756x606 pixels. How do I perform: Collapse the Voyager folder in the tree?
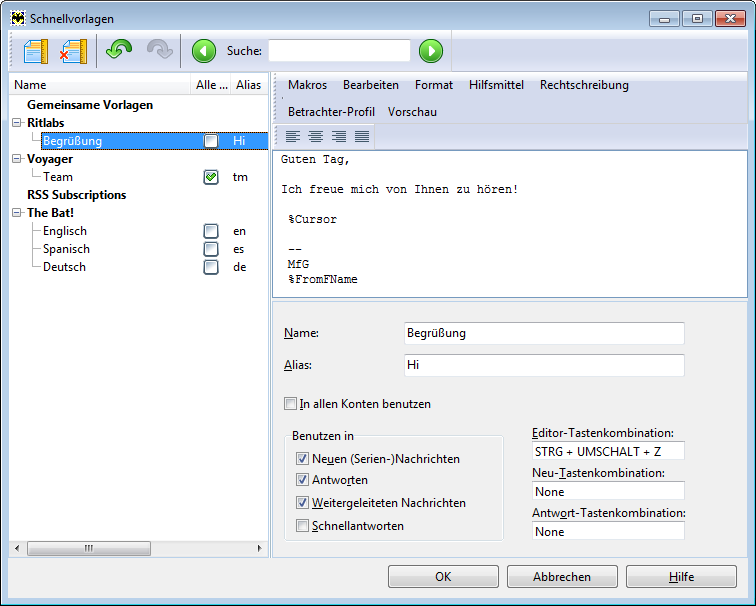coord(17,159)
